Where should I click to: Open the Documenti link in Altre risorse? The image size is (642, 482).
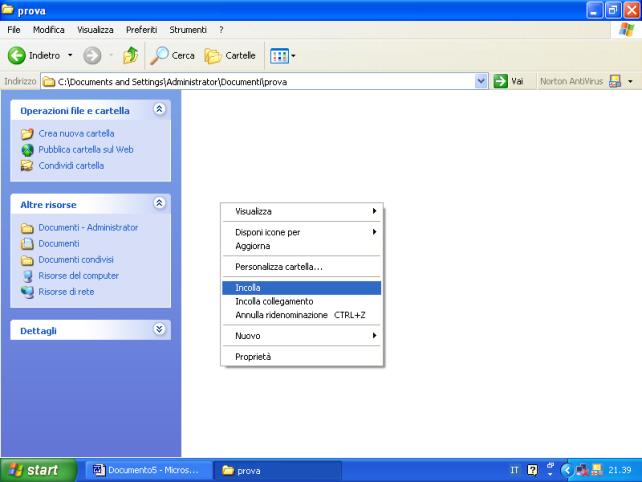59,243
